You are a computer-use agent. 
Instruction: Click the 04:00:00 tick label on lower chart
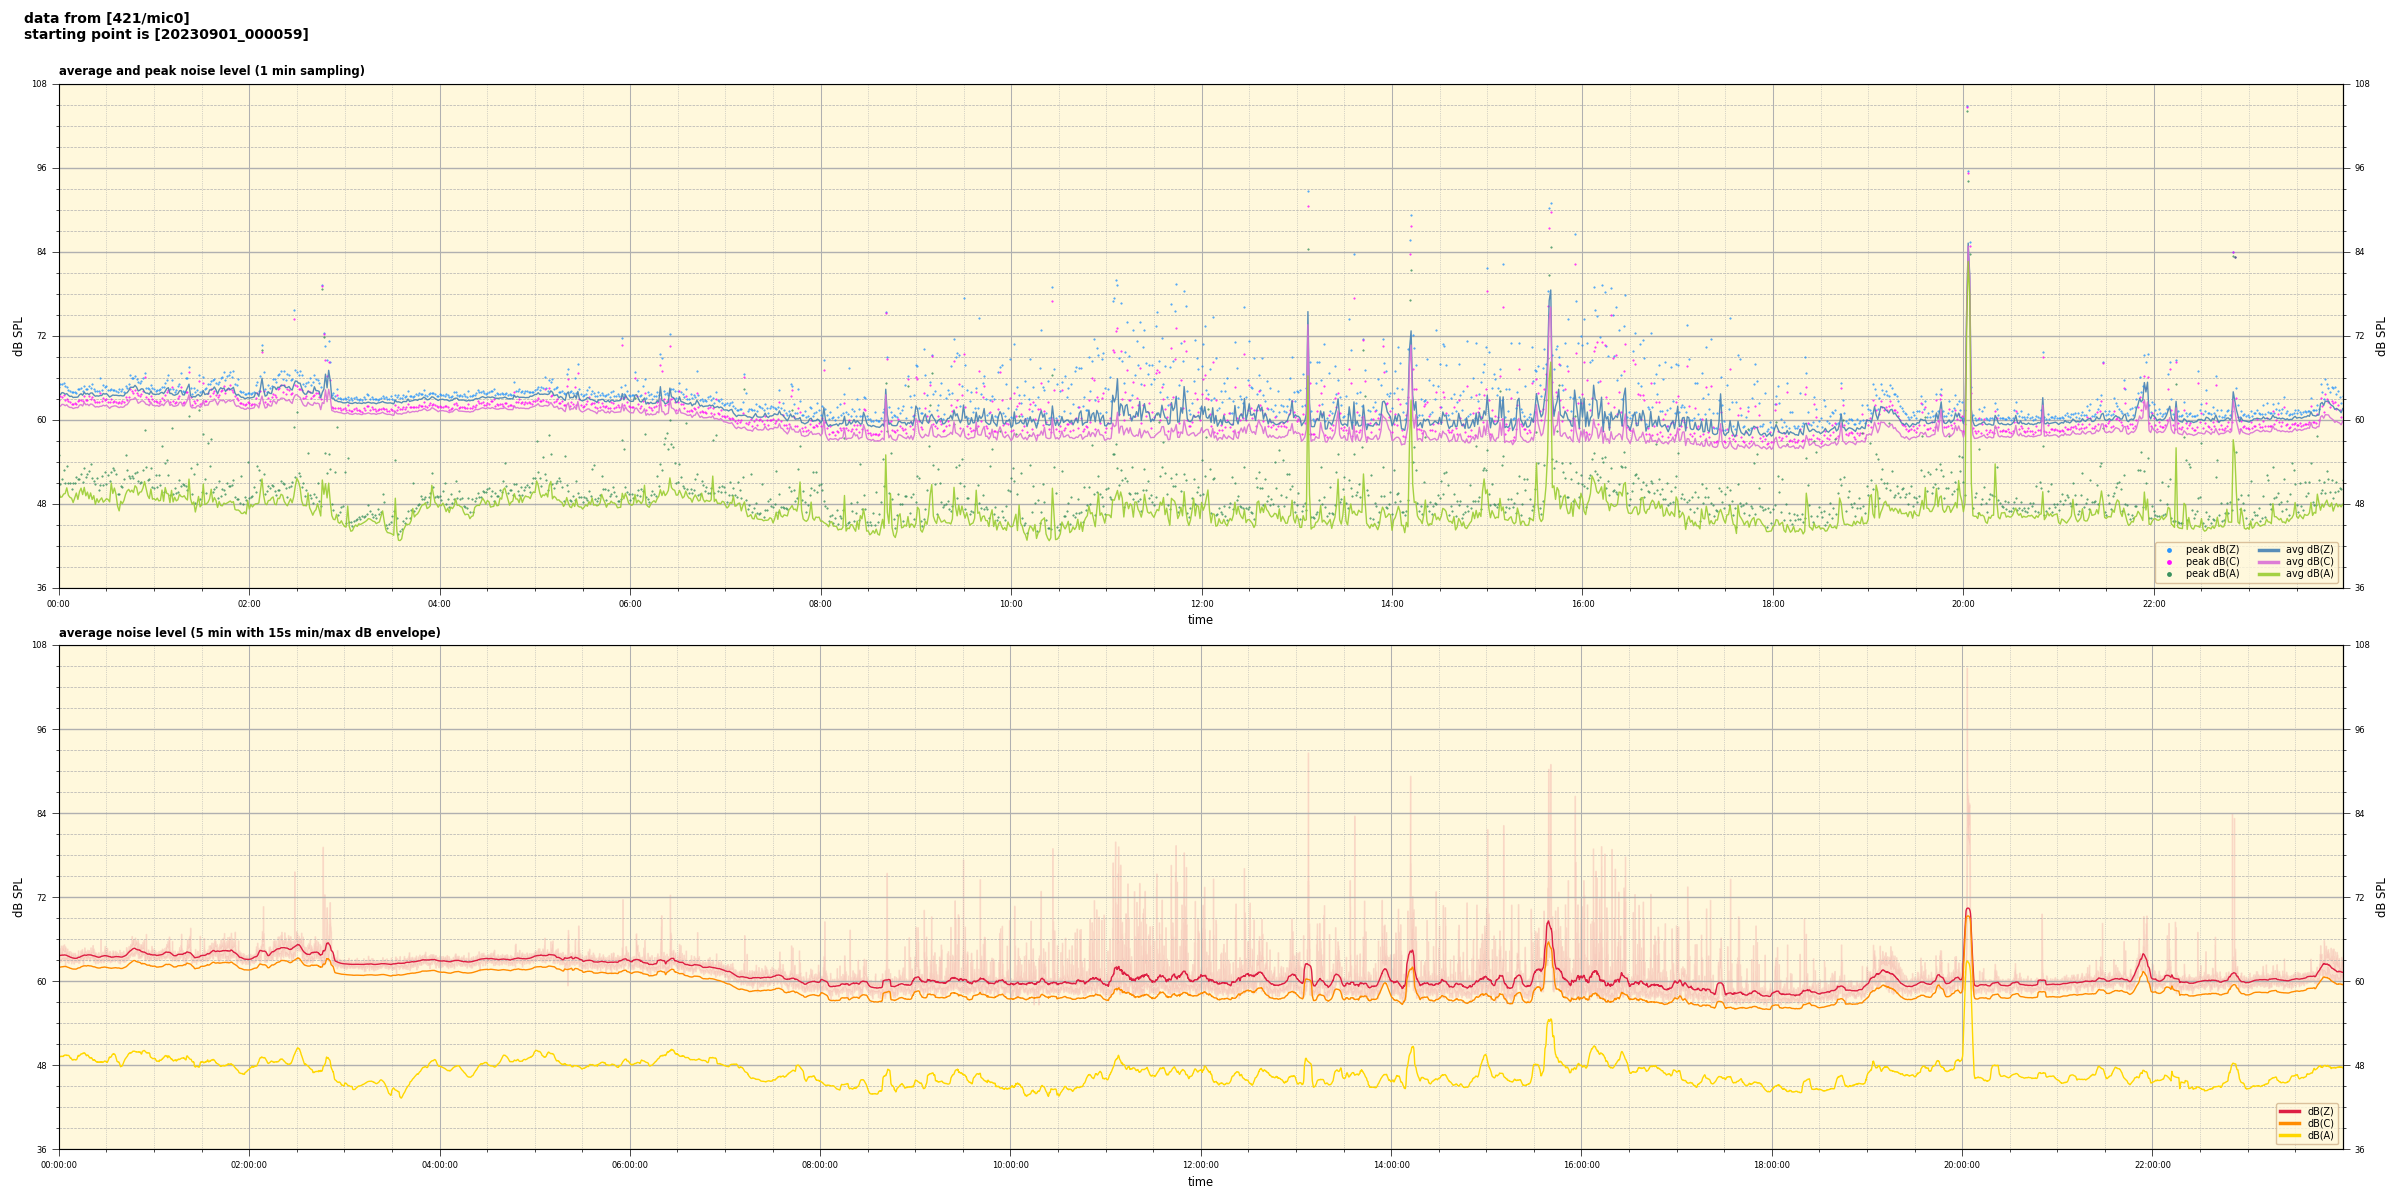[x=439, y=1165]
